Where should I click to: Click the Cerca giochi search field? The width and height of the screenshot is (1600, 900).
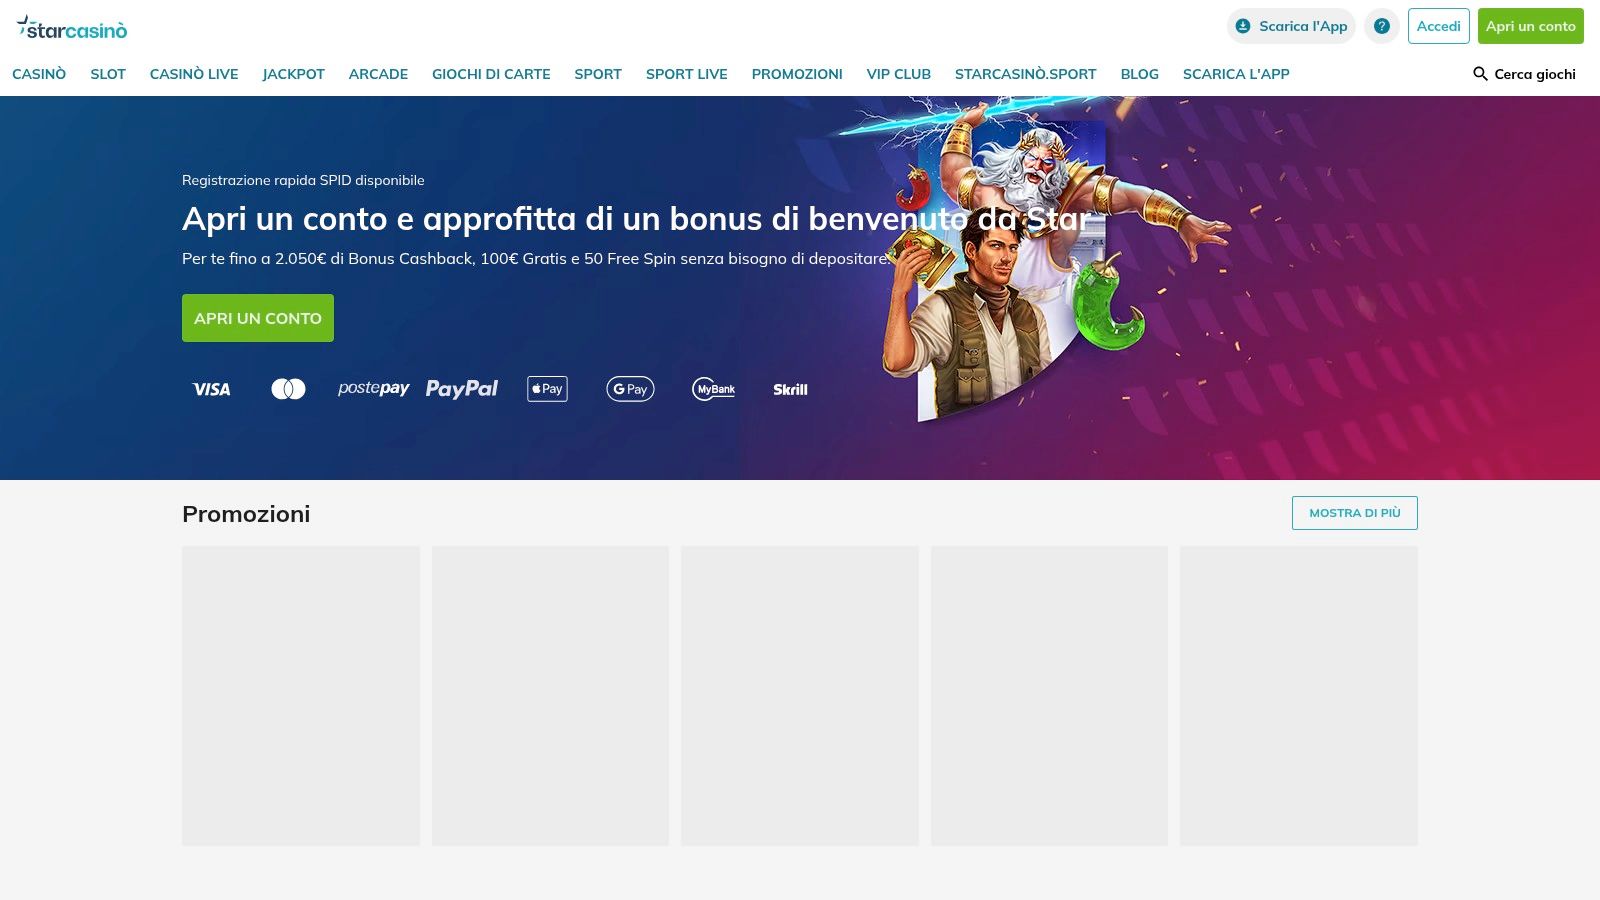pos(1524,74)
